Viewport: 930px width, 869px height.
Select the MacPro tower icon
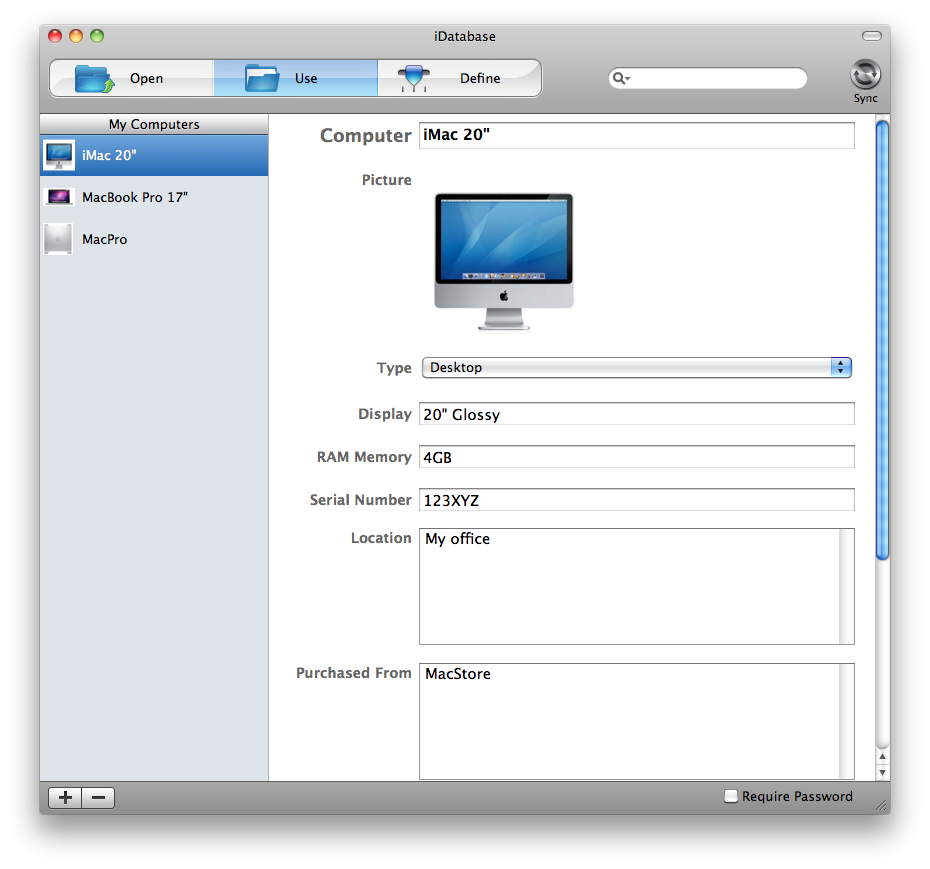pos(59,239)
